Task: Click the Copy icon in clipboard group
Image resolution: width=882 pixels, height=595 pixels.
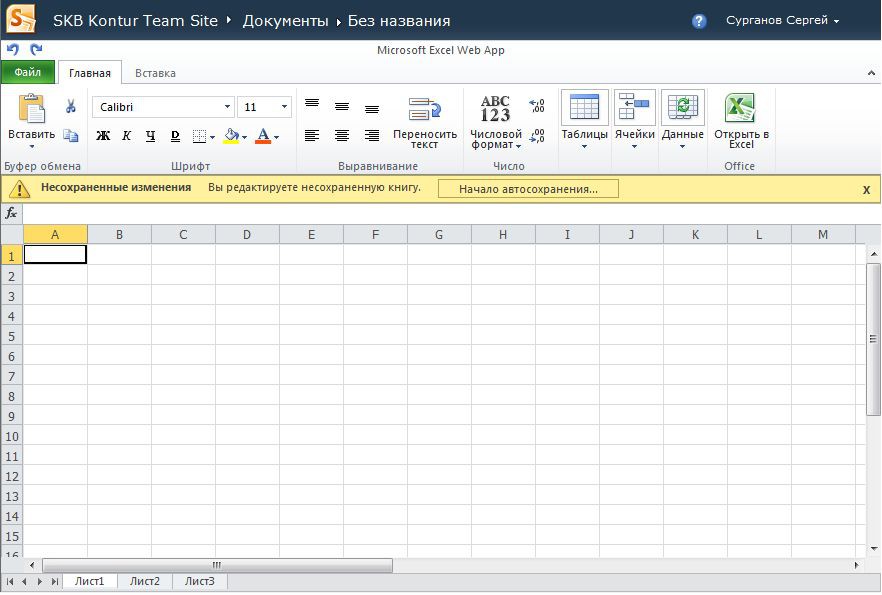Action: click(71, 135)
